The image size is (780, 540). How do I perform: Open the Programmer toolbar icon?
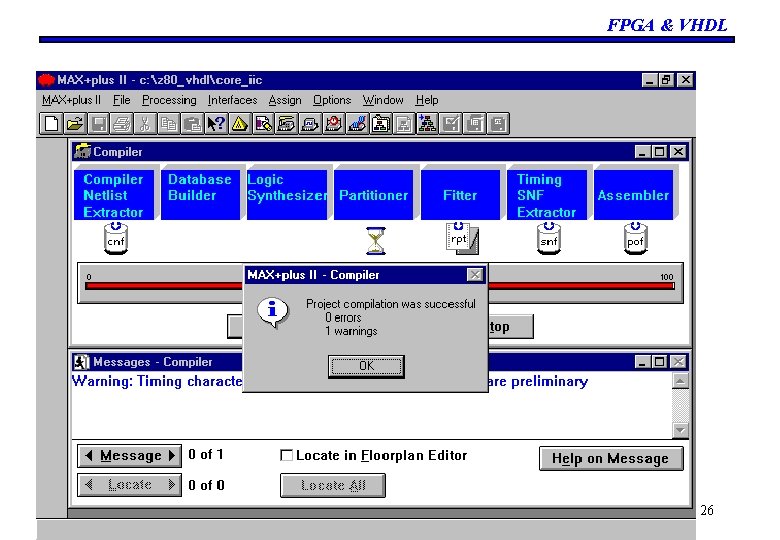357,124
